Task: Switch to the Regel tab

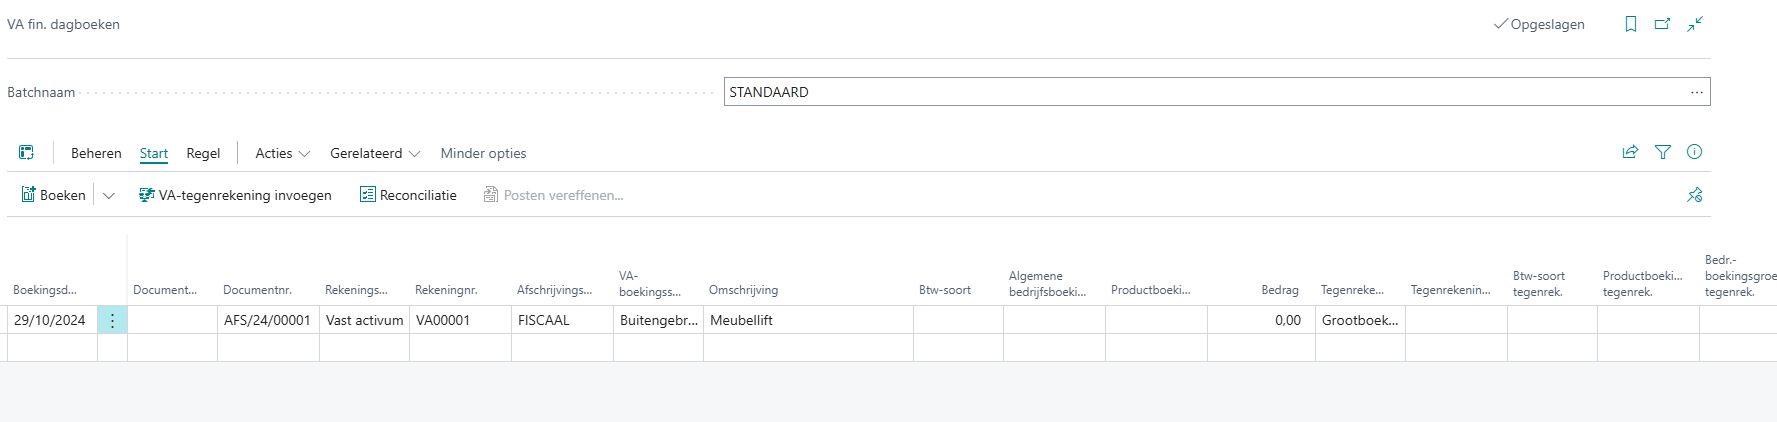Action: point(203,153)
